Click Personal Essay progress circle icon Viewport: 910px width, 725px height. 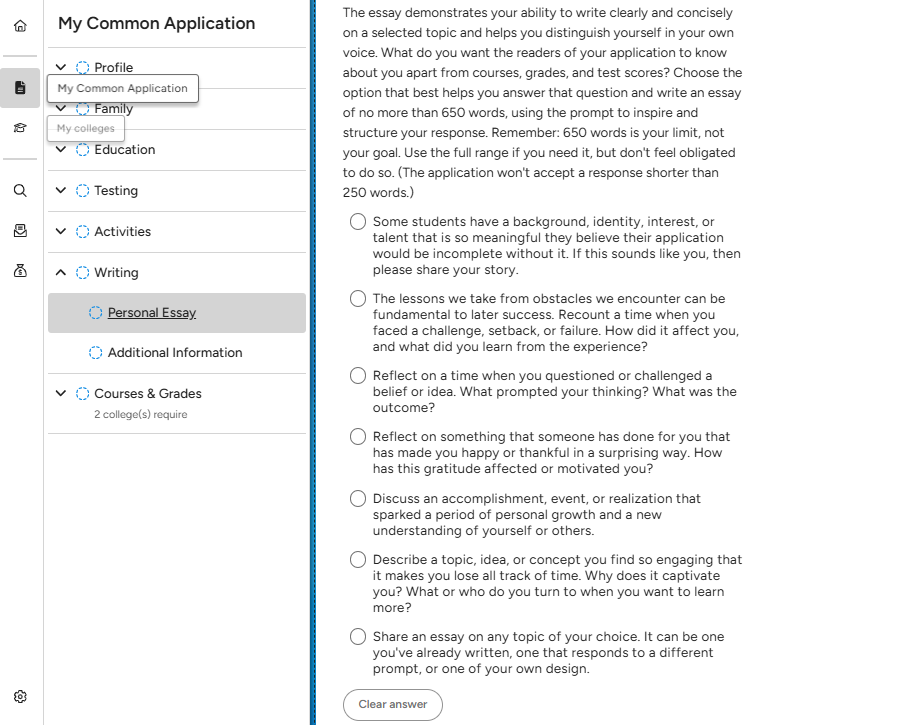click(x=95, y=313)
